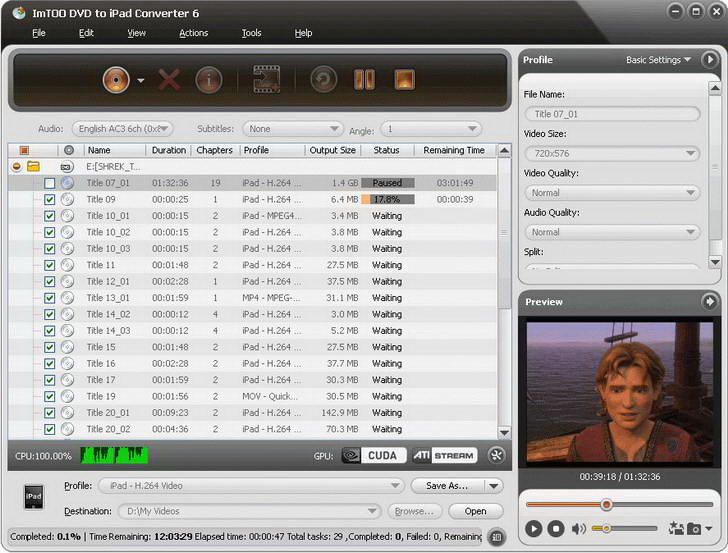Click the disc icon column header
728x553 pixels.
tap(69, 150)
